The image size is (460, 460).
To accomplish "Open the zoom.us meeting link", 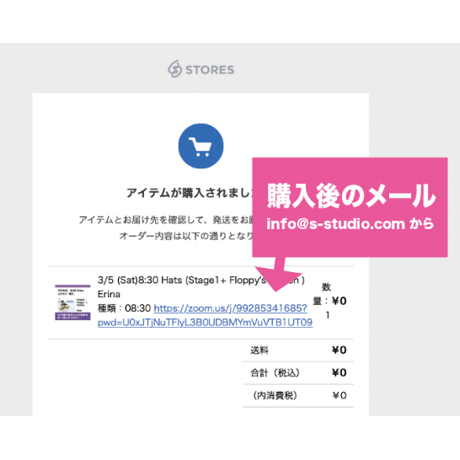I will pyautogui.click(x=205, y=315).
